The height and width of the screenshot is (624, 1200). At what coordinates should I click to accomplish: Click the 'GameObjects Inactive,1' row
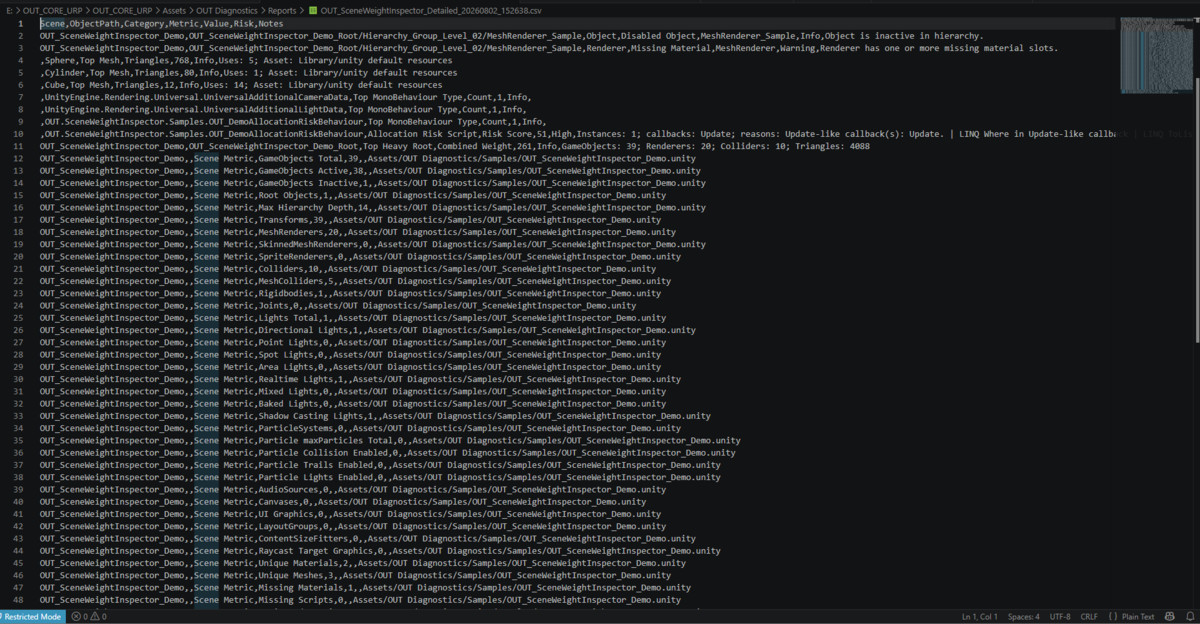tap(373, 183)
